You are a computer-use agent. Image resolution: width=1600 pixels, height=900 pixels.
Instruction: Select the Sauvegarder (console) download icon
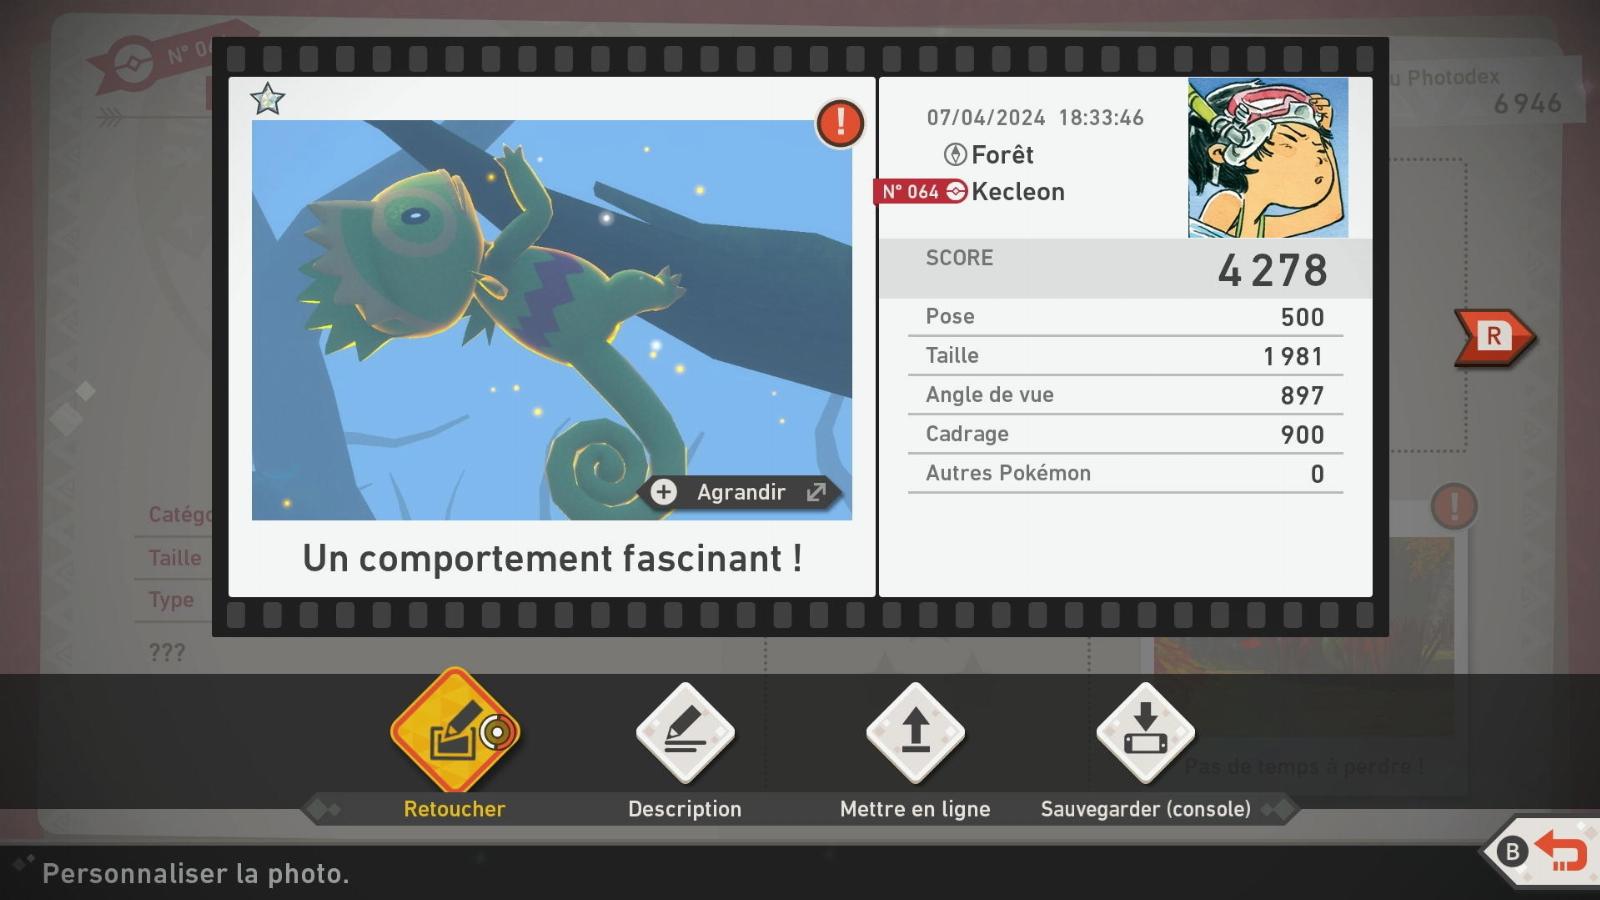click(x=1145, y=733)
